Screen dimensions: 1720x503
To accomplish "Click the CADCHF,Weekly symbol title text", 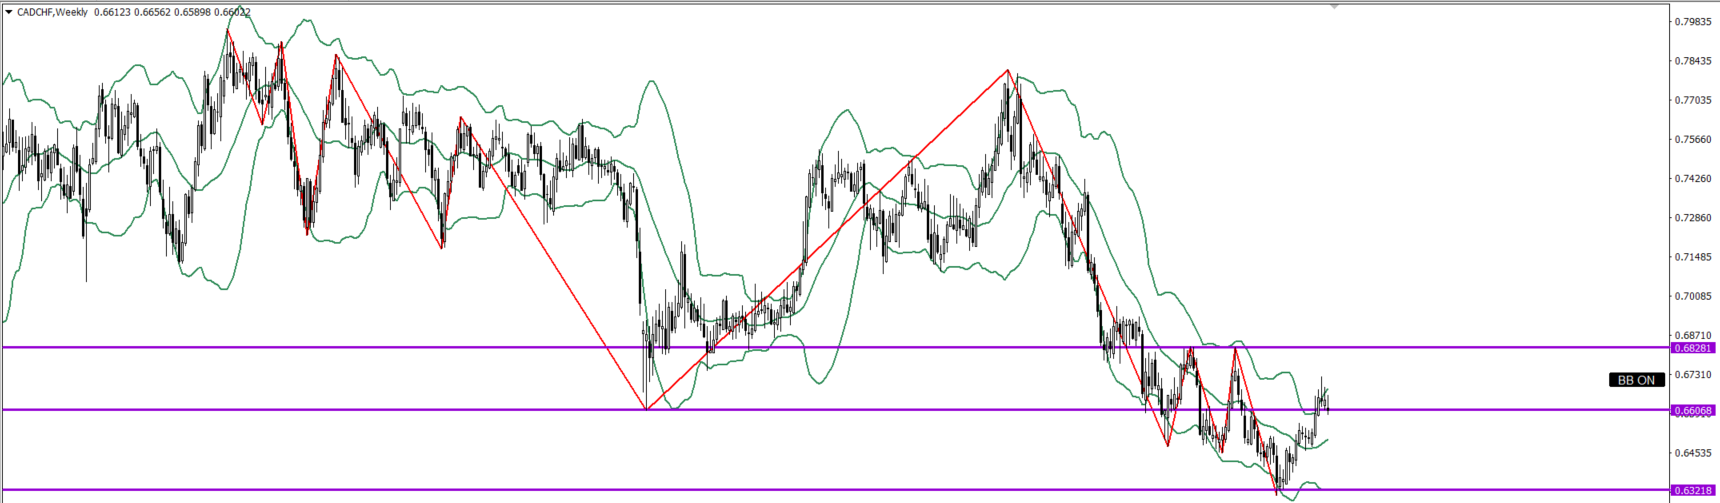I will tap(52, 12).
